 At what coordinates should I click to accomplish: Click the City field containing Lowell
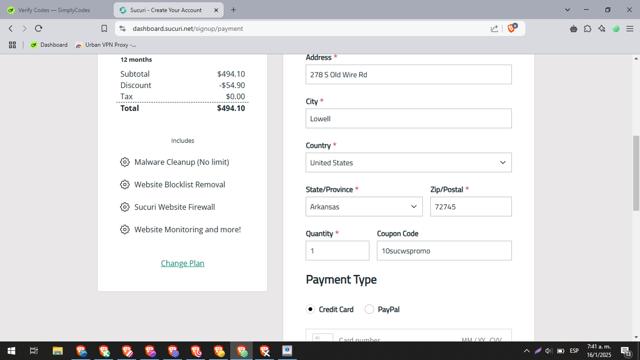408,118
